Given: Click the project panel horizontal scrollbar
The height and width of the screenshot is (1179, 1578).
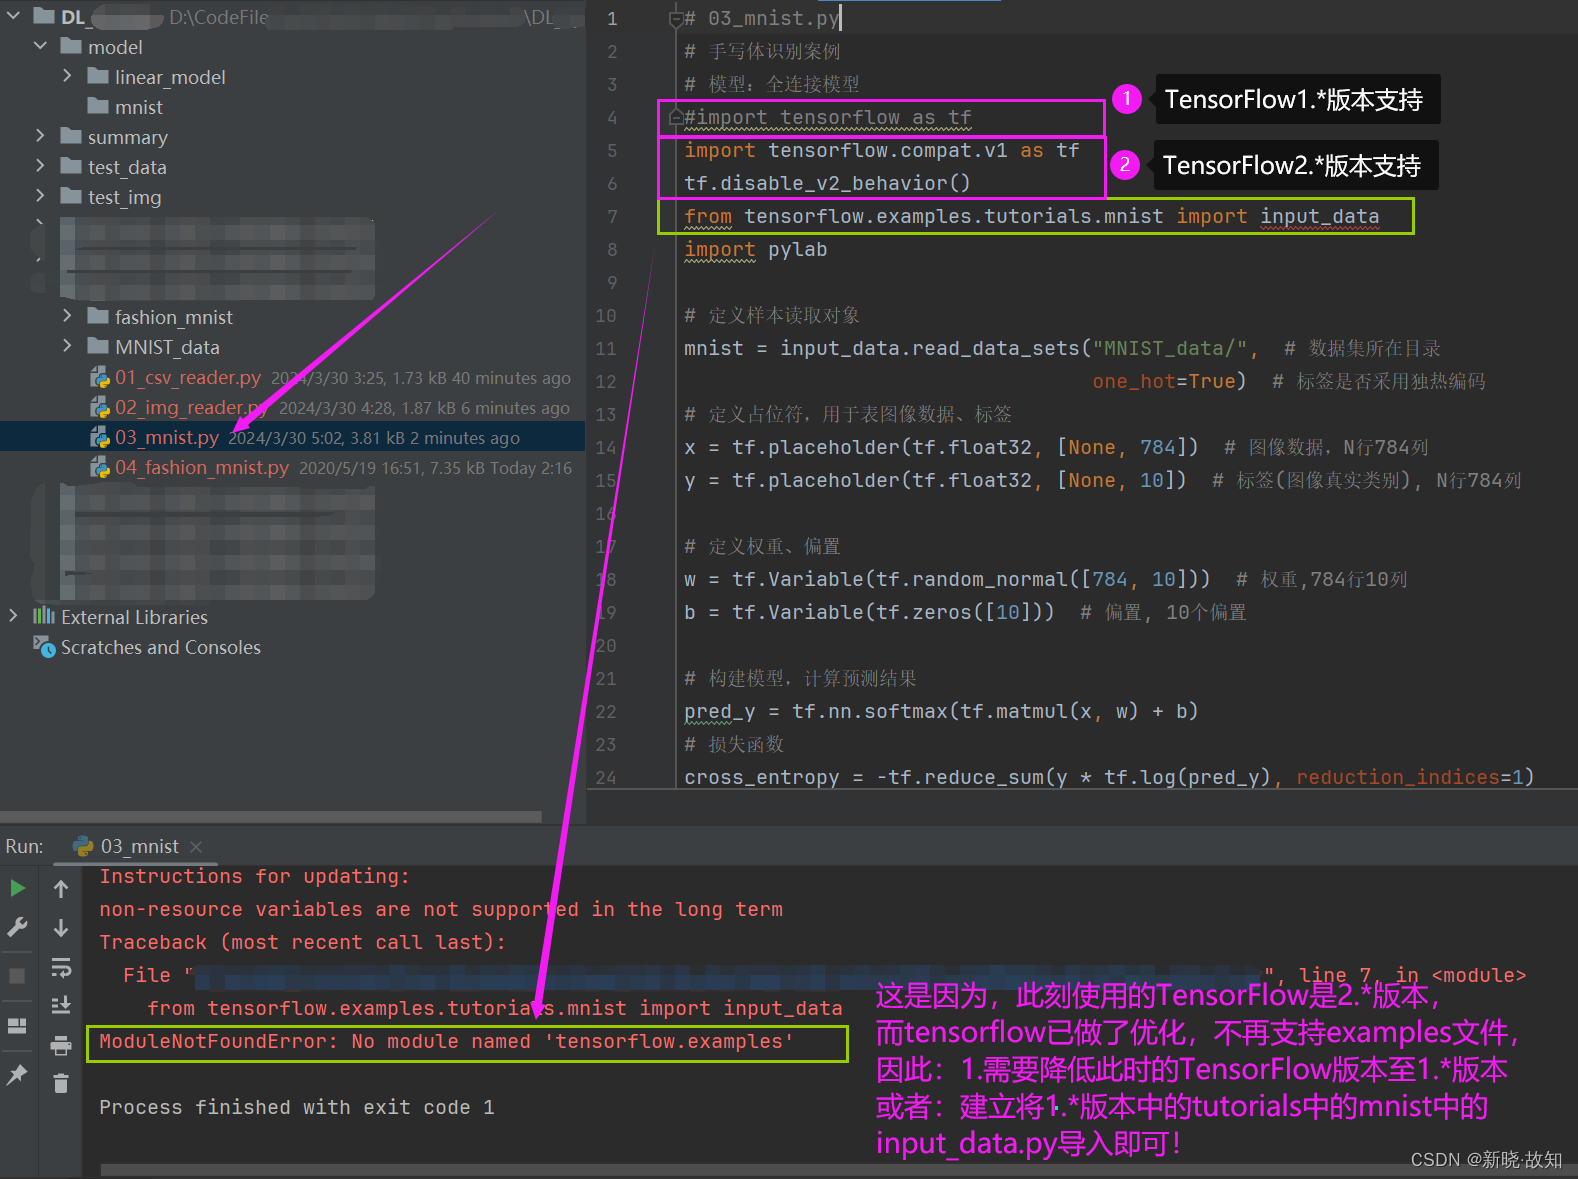Looking at the screenshot, I should pos(271,816).
